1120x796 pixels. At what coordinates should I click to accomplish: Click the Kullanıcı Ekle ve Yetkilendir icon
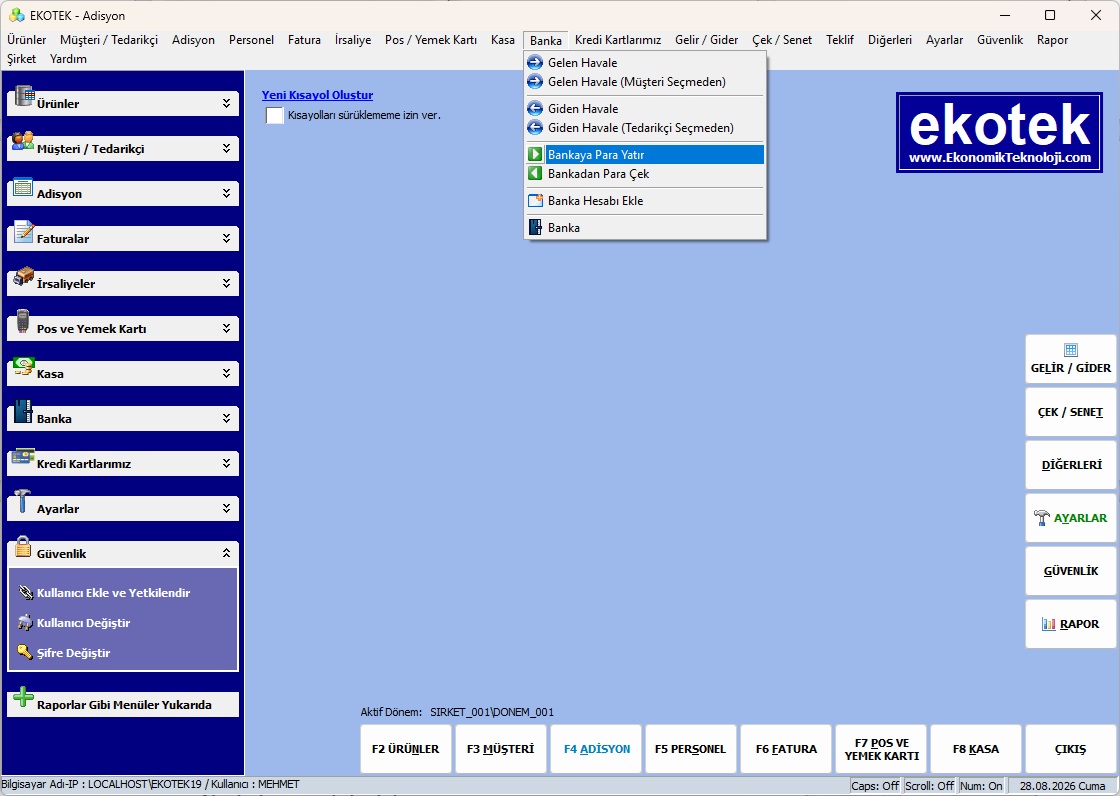click(x=26, y=592)
